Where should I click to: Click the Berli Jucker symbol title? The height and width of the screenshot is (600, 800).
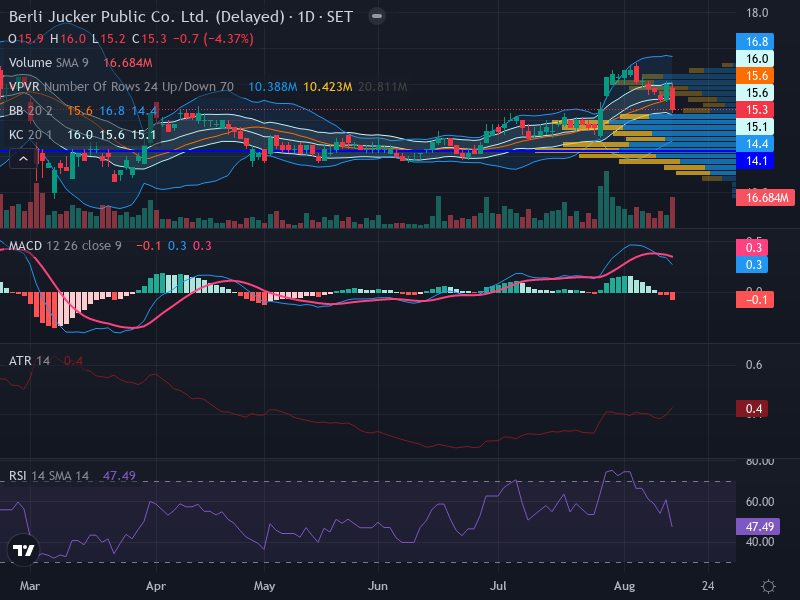click(x=181, y=17)
